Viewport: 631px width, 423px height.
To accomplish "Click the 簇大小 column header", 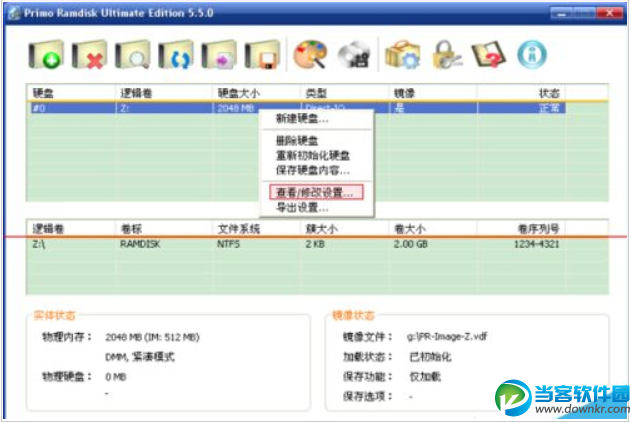I will click(321, 229).
